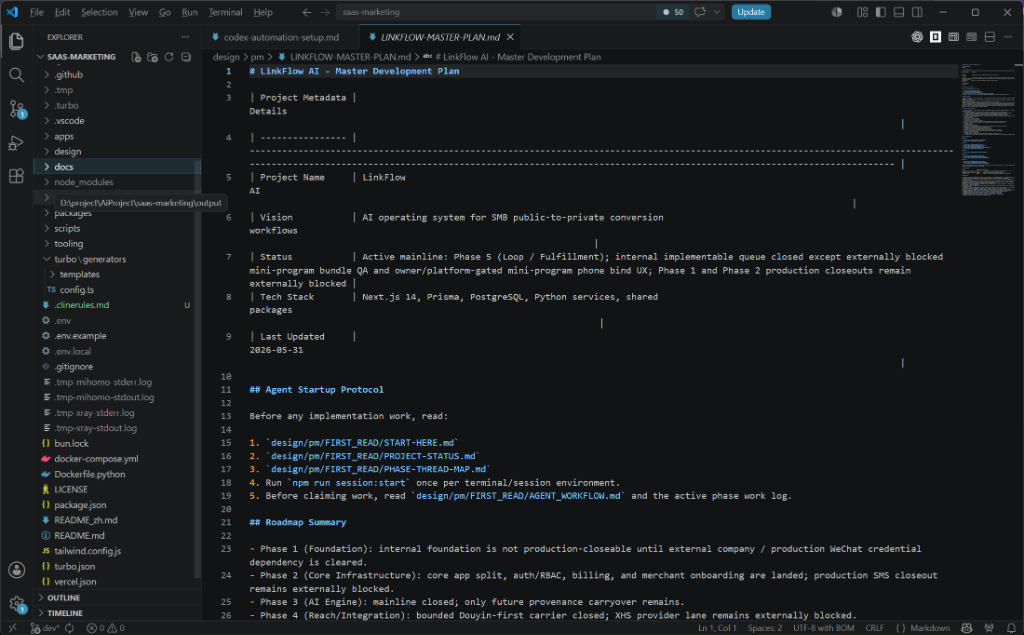Click the Update button

click(x=751, y=12)
